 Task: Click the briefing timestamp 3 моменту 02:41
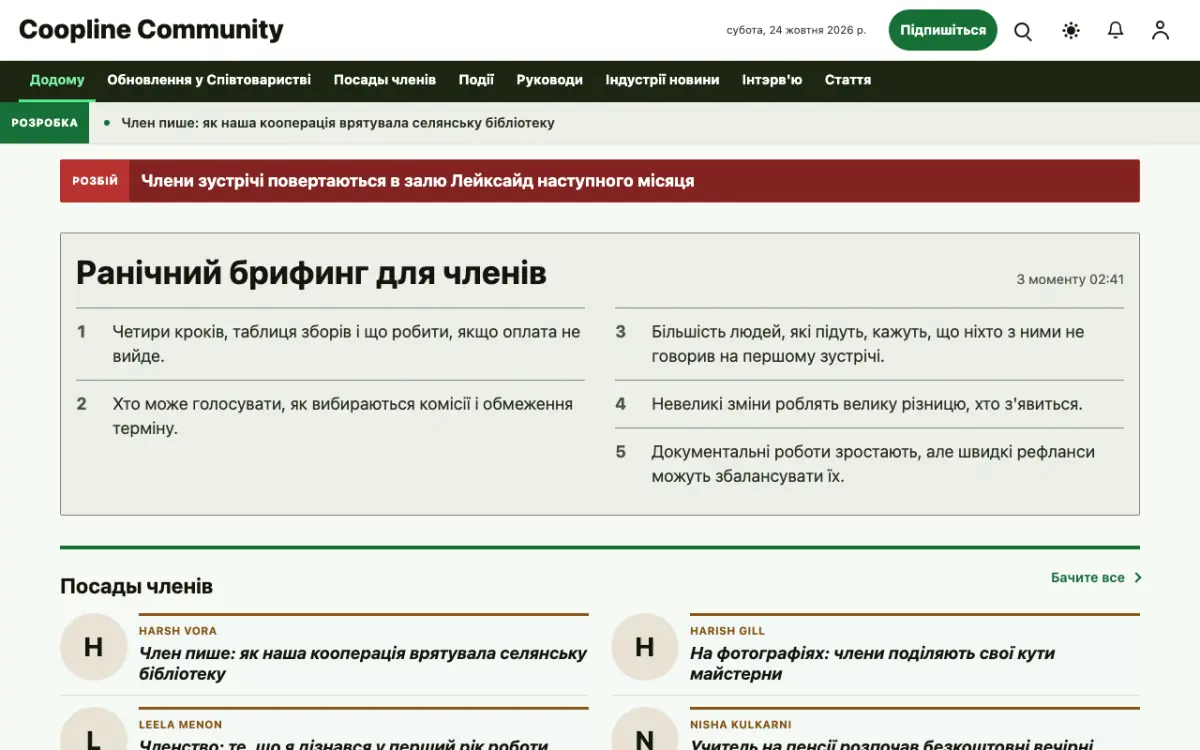tap(1070, 279)
